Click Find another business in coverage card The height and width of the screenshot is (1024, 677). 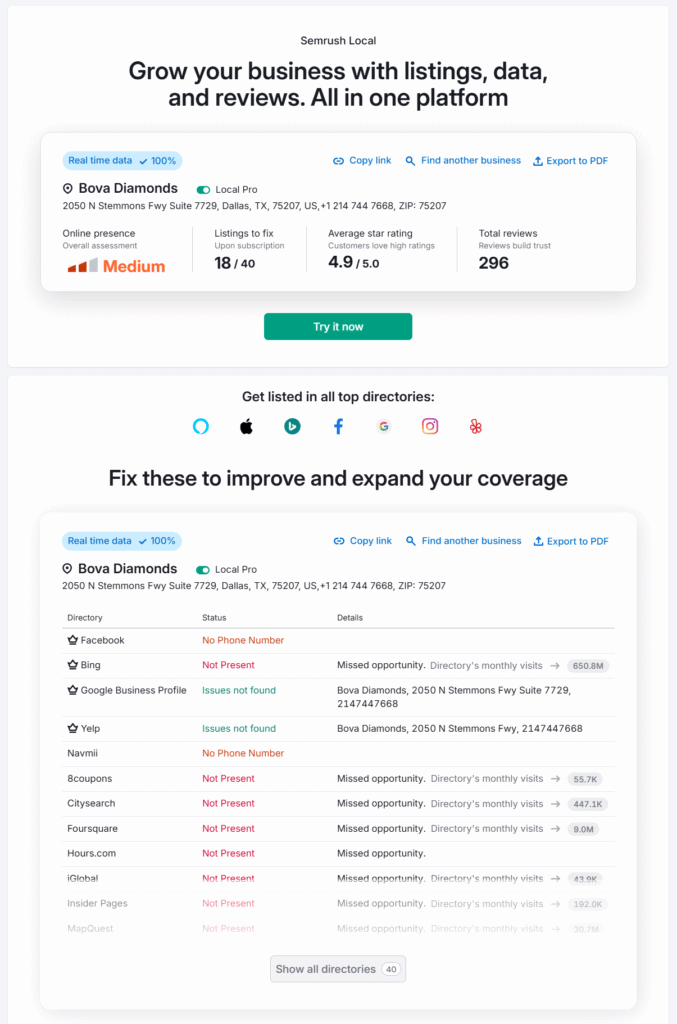click(x=464, y=541)
